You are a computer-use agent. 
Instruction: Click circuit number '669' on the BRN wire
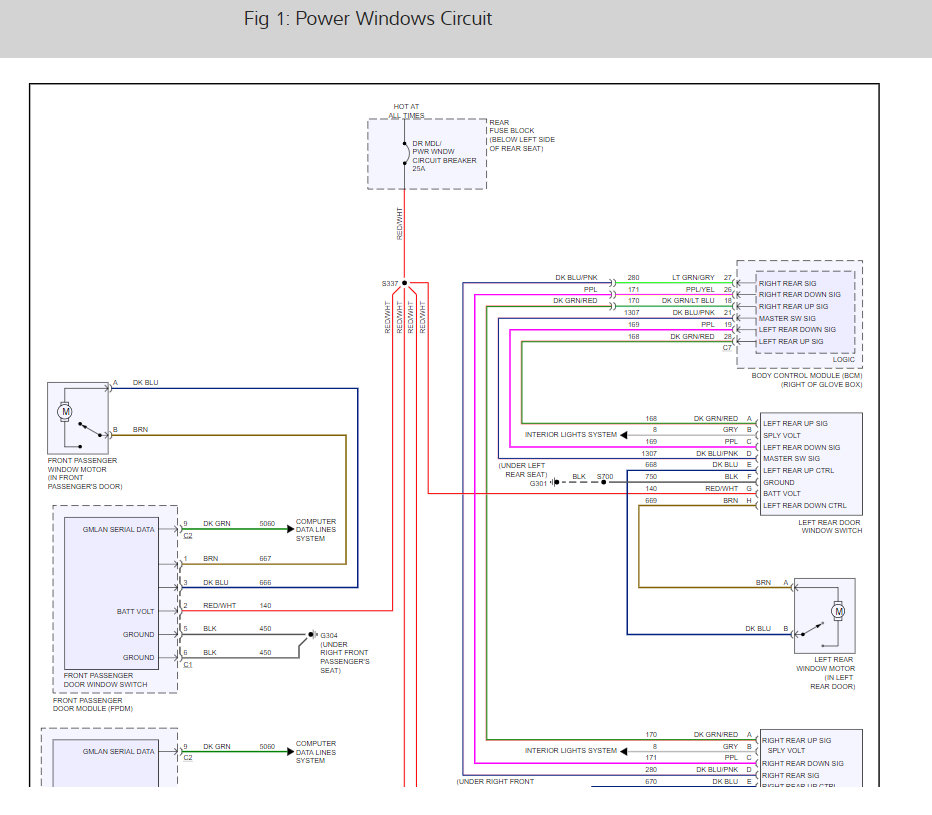651,501
